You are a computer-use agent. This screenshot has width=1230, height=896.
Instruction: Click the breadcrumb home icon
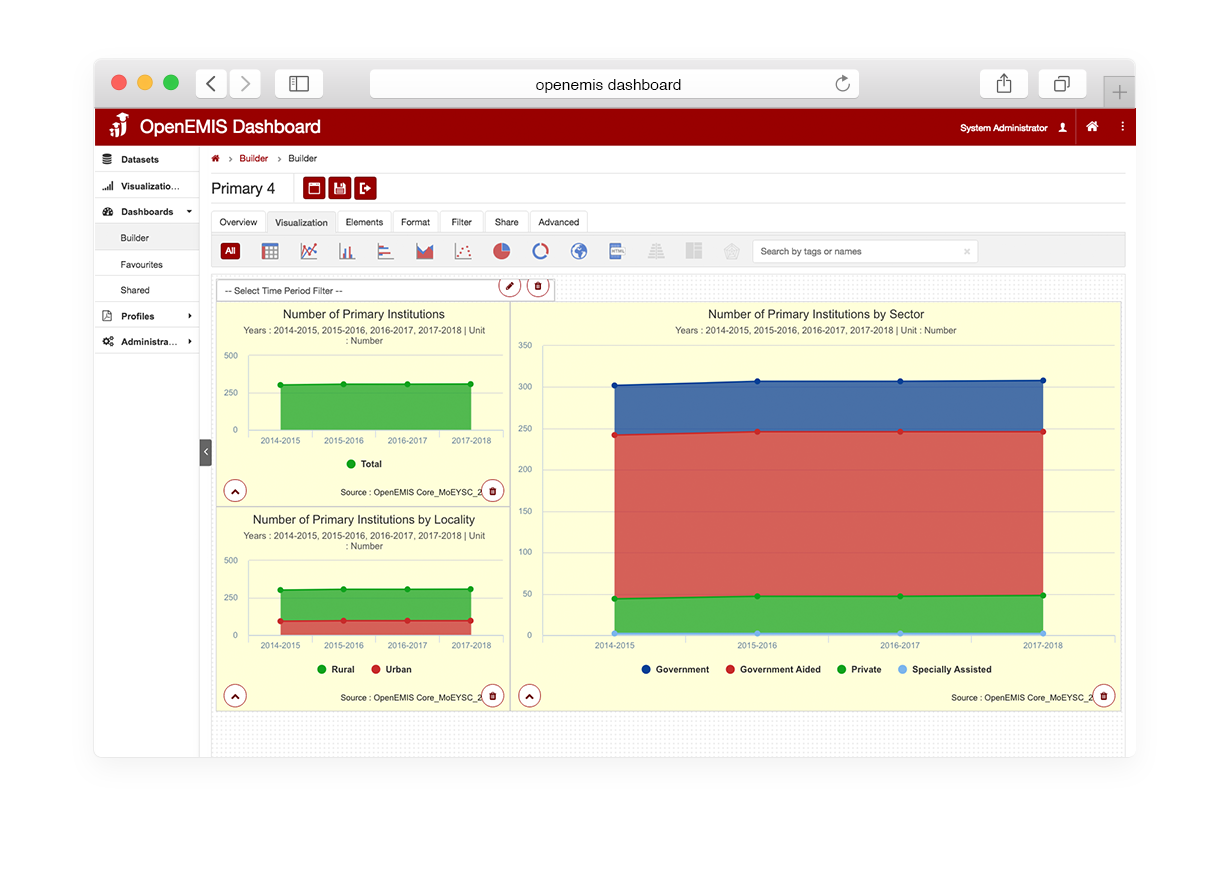(215, 158)
